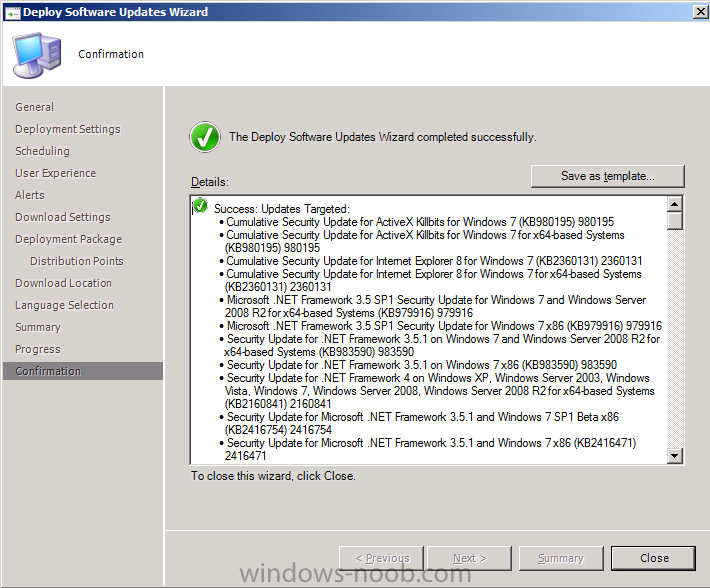Open the User Experience step
Viewport: 710px width, 588px height.
(x=55, y=173)
